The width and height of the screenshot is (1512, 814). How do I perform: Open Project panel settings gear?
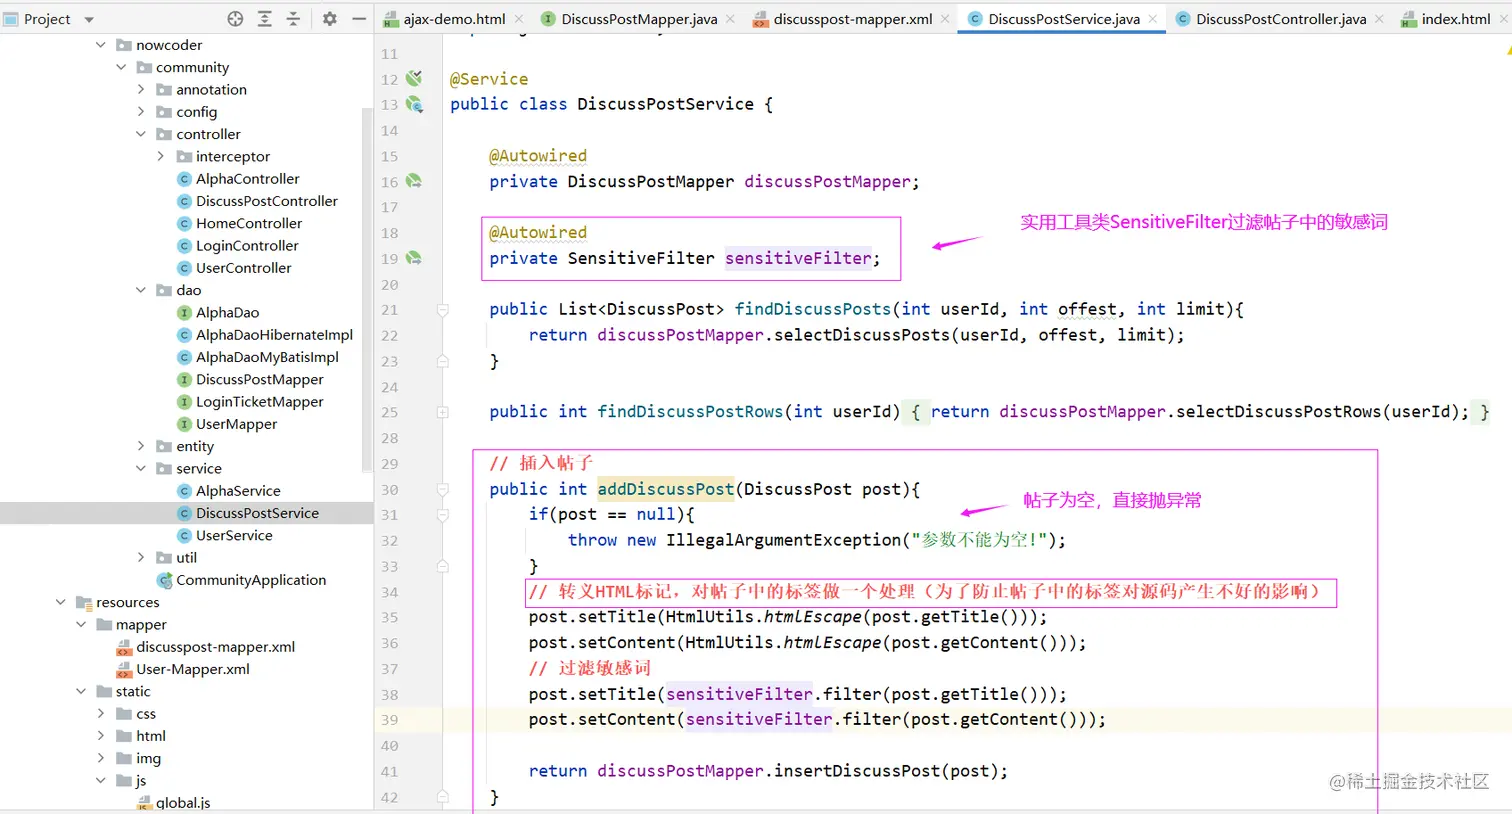pos(330,19)
